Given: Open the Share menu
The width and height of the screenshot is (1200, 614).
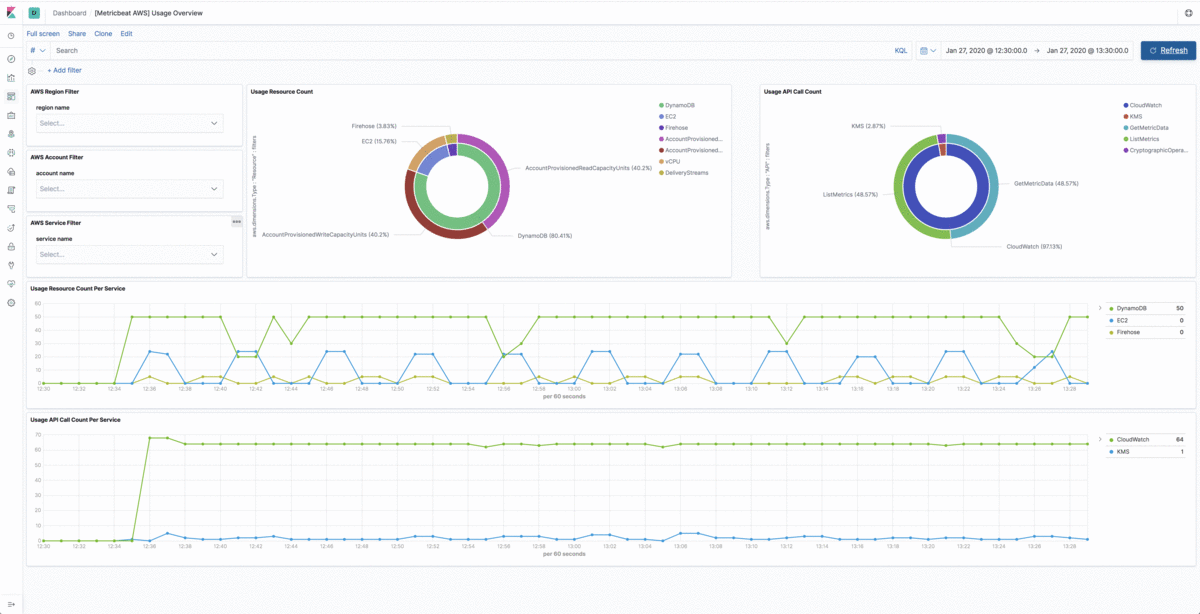Looking at the screenshot, I should (77, 34).
